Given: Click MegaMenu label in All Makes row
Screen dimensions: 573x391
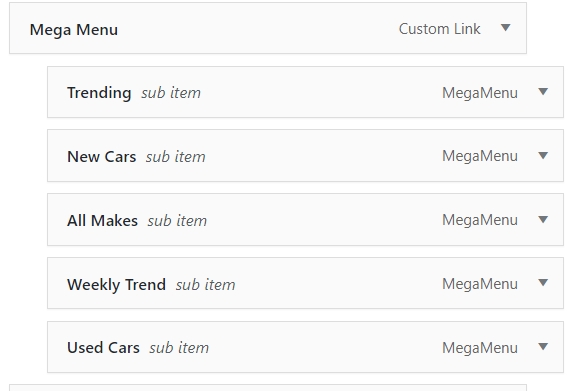Looking at the screenshot, I should [480, 220].
